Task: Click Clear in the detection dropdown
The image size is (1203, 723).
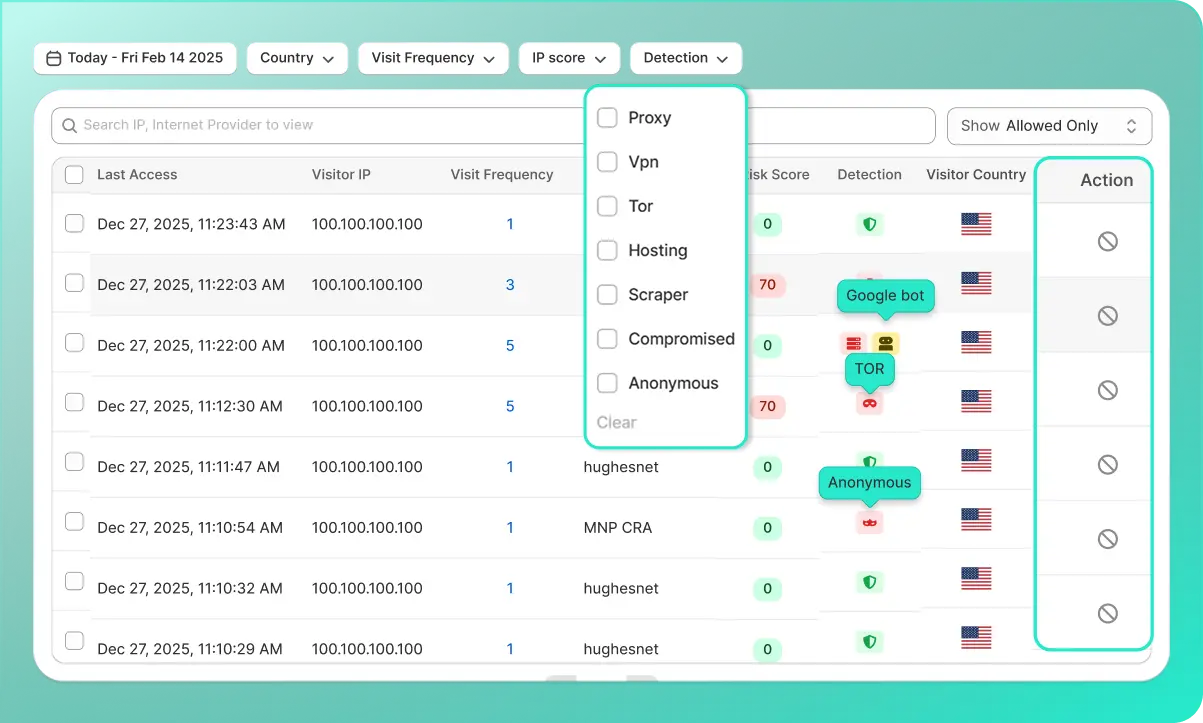Action: (616, 422)
